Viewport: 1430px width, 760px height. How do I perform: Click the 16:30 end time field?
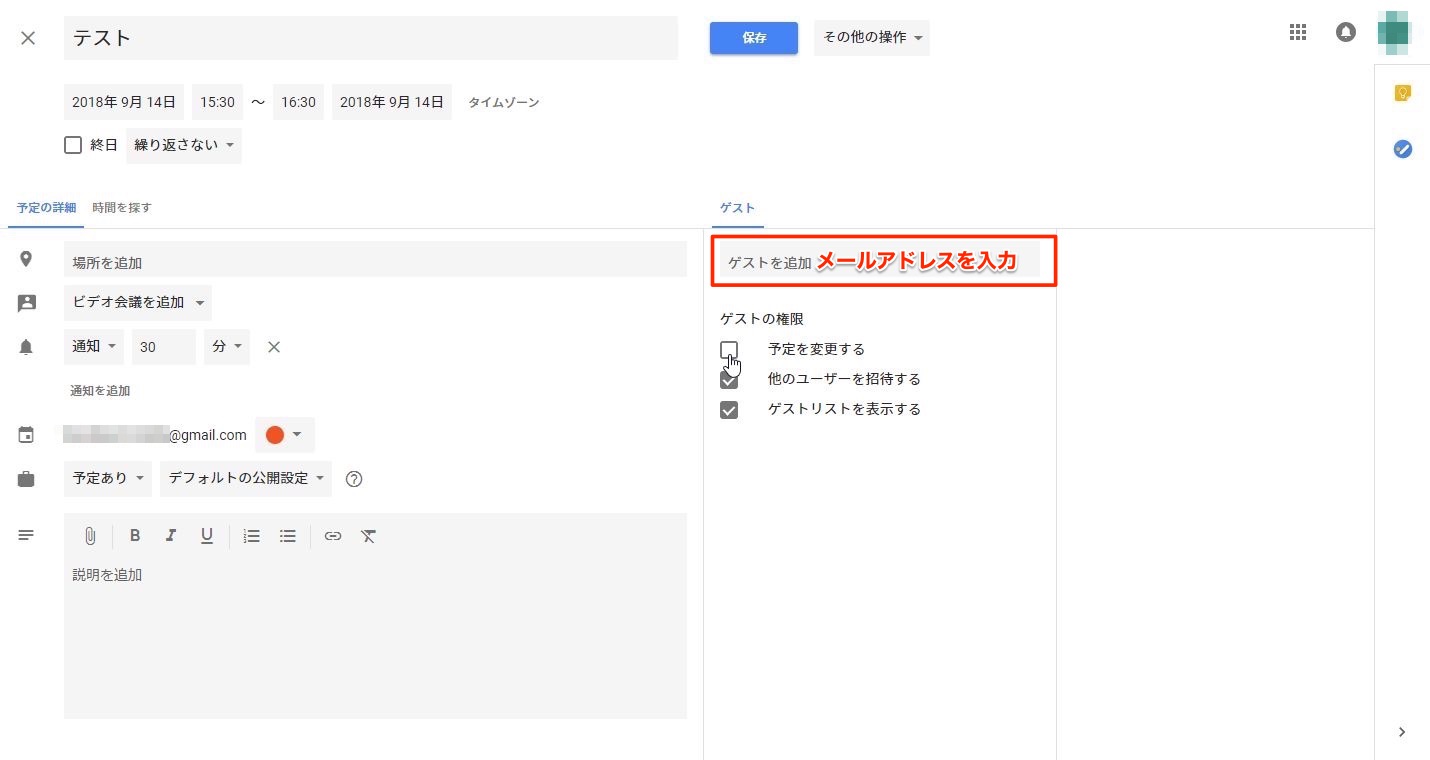298,102
